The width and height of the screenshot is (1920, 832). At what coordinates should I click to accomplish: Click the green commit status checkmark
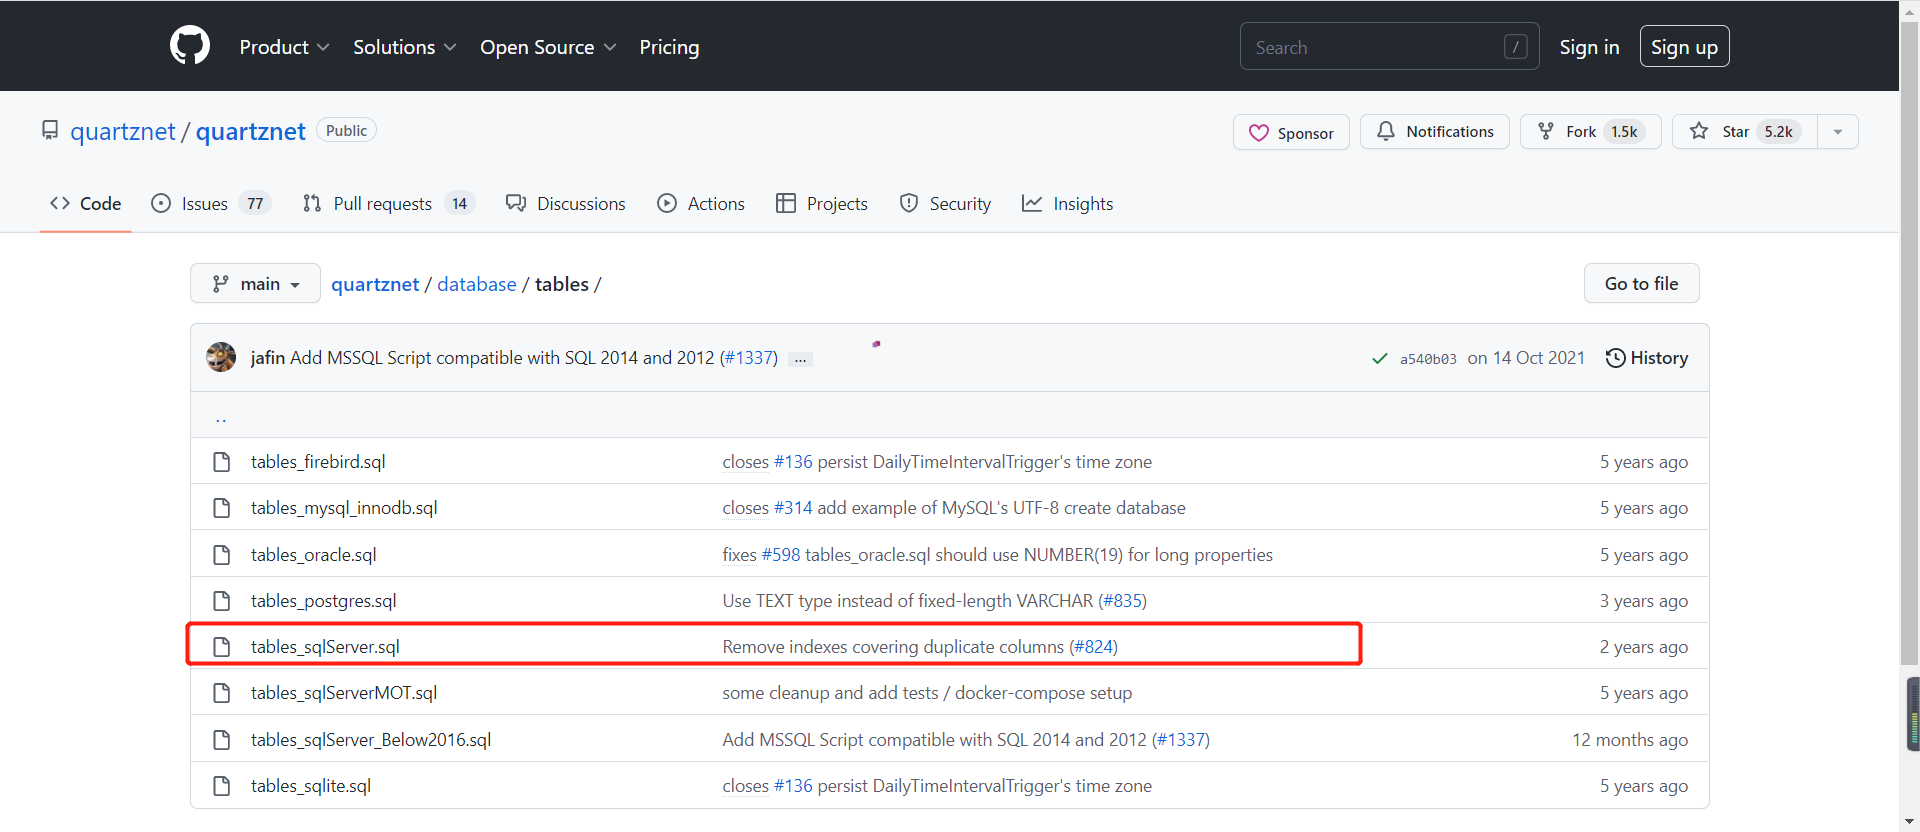click(1379, 358)
